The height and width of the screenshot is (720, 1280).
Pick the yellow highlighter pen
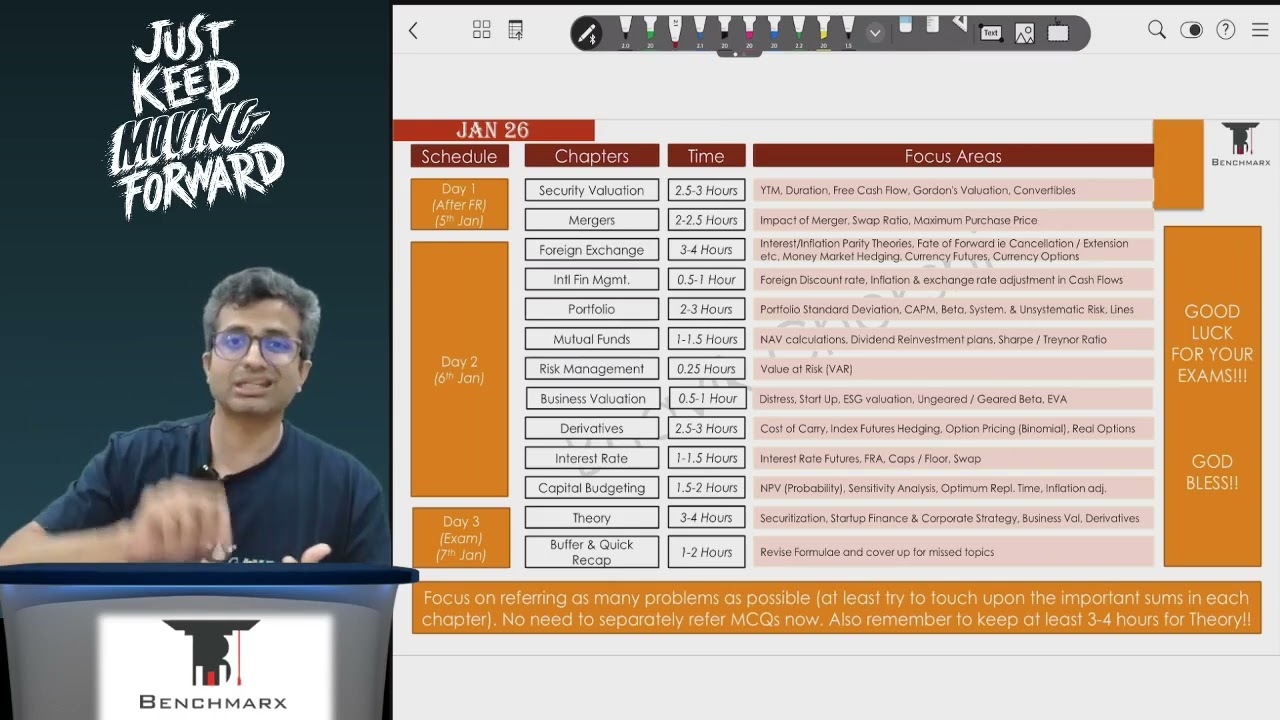823,32
